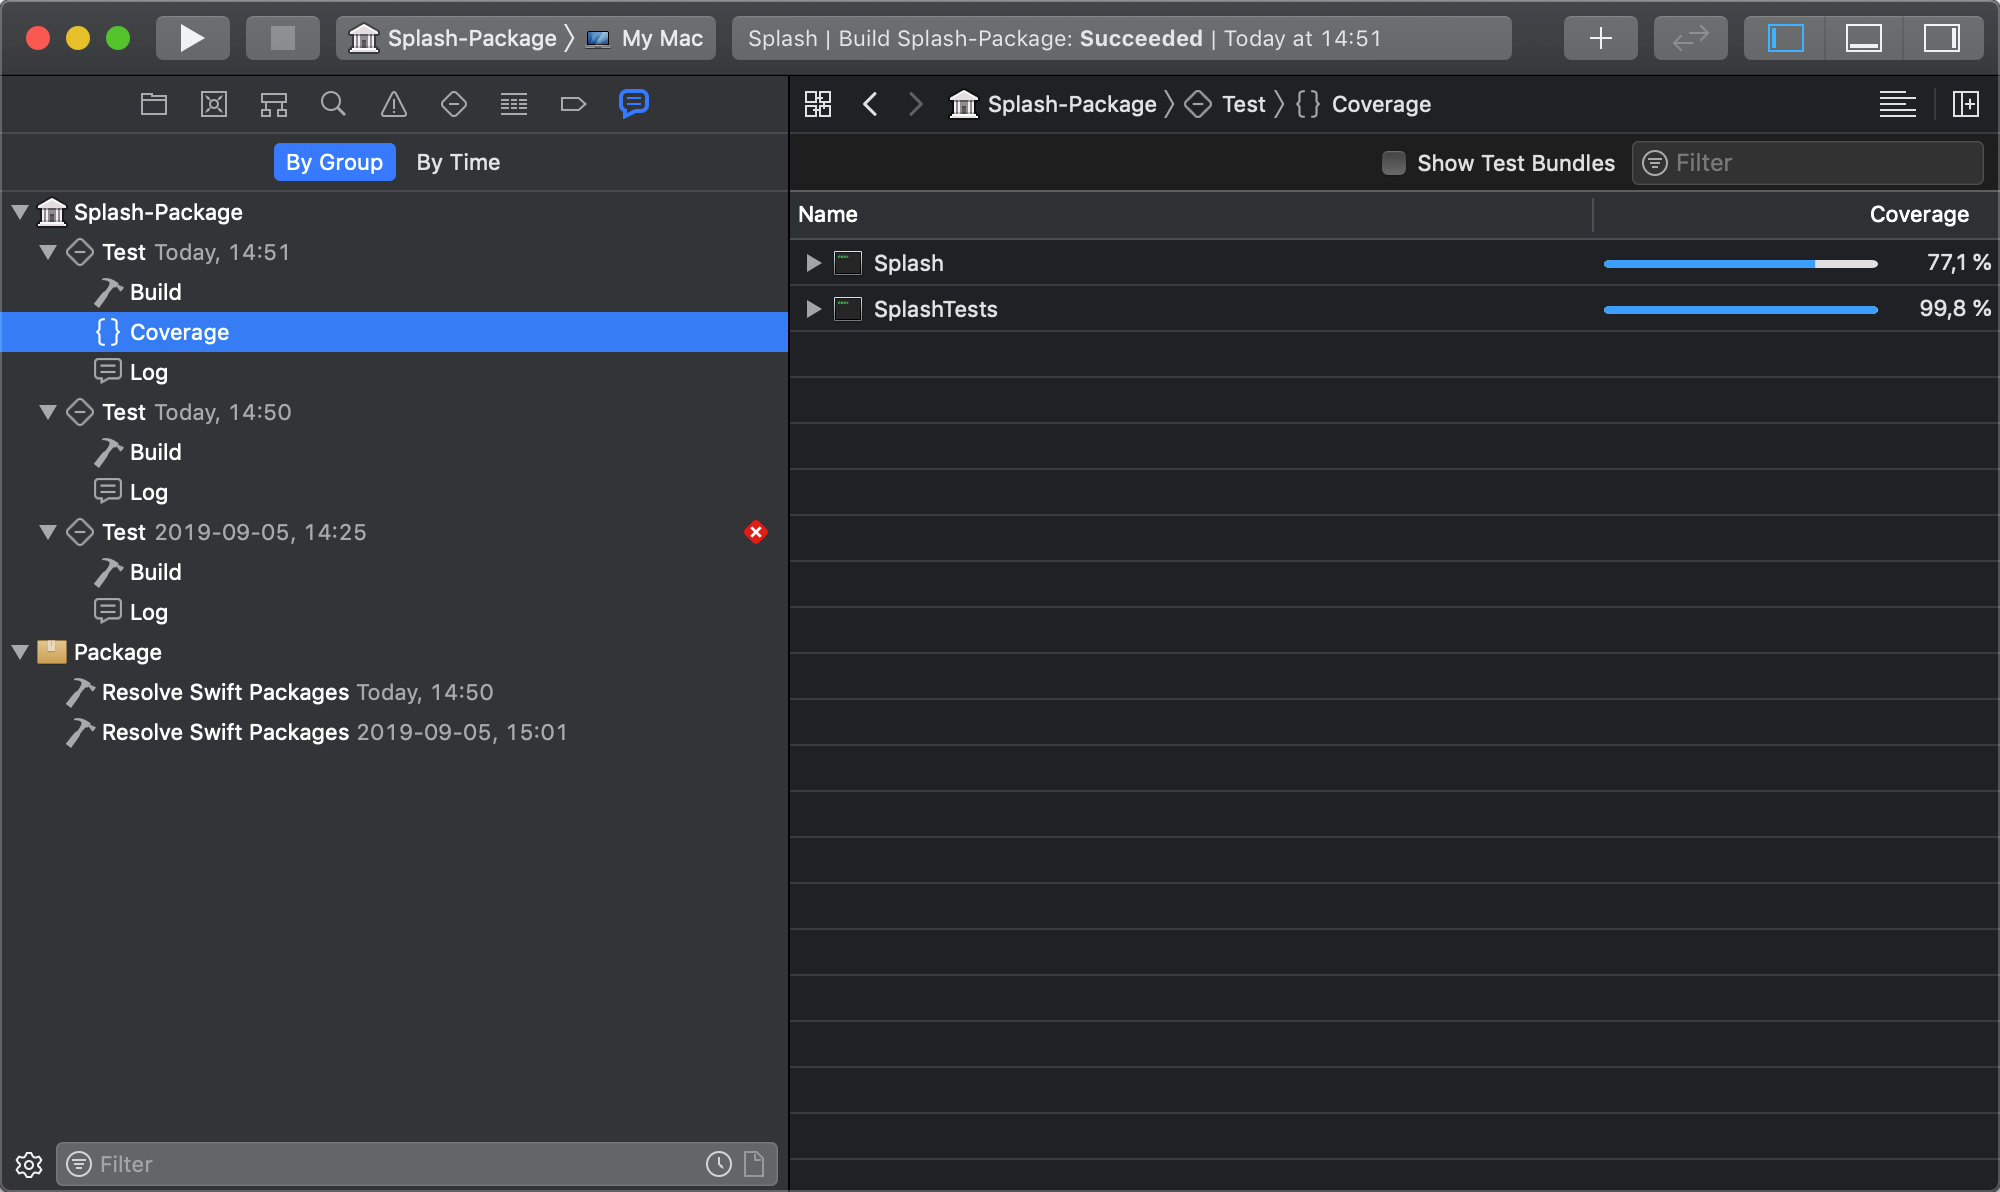
Task: Switch to By Time view
Action: 457,160
